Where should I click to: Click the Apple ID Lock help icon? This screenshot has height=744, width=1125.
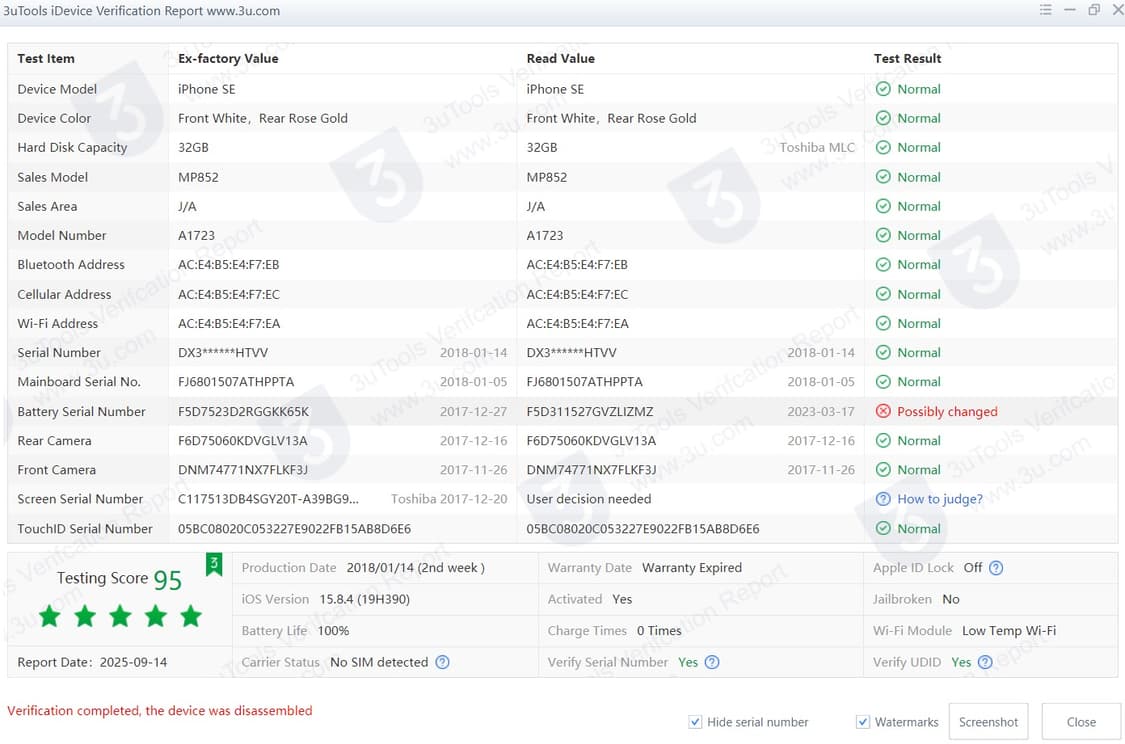coord(996,568)
